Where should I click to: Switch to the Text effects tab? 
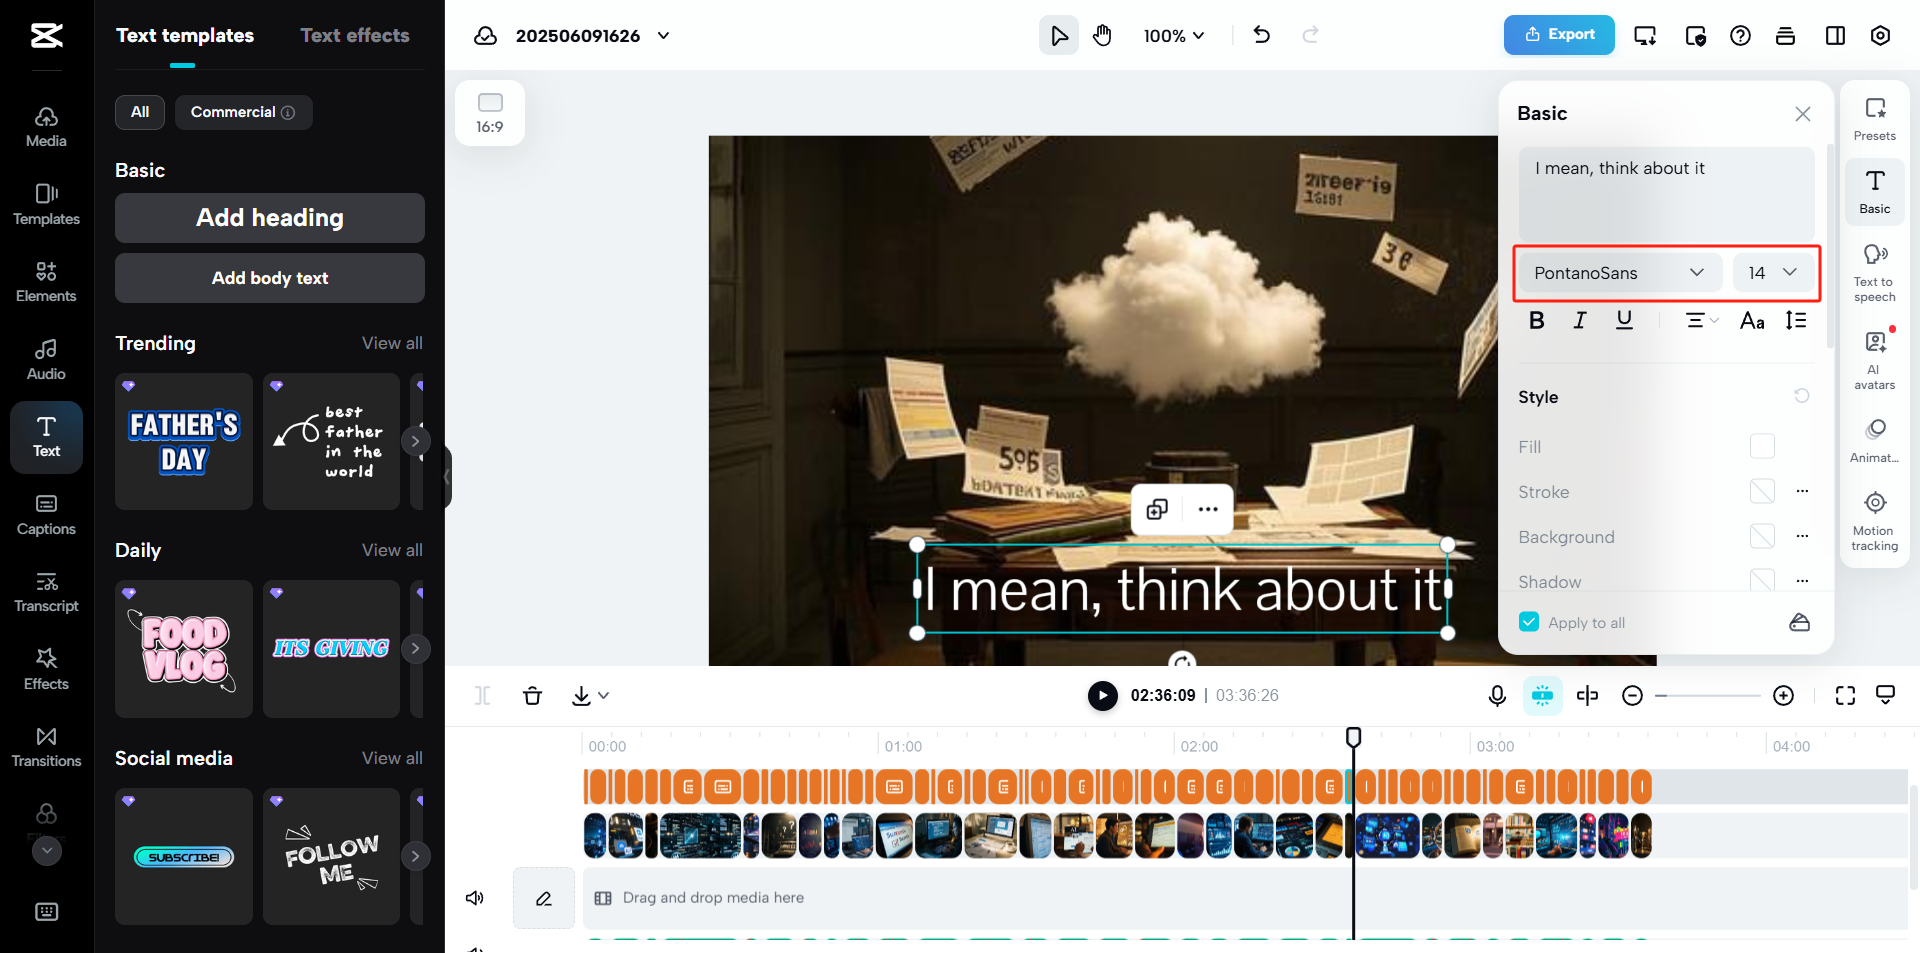[355, 36]
